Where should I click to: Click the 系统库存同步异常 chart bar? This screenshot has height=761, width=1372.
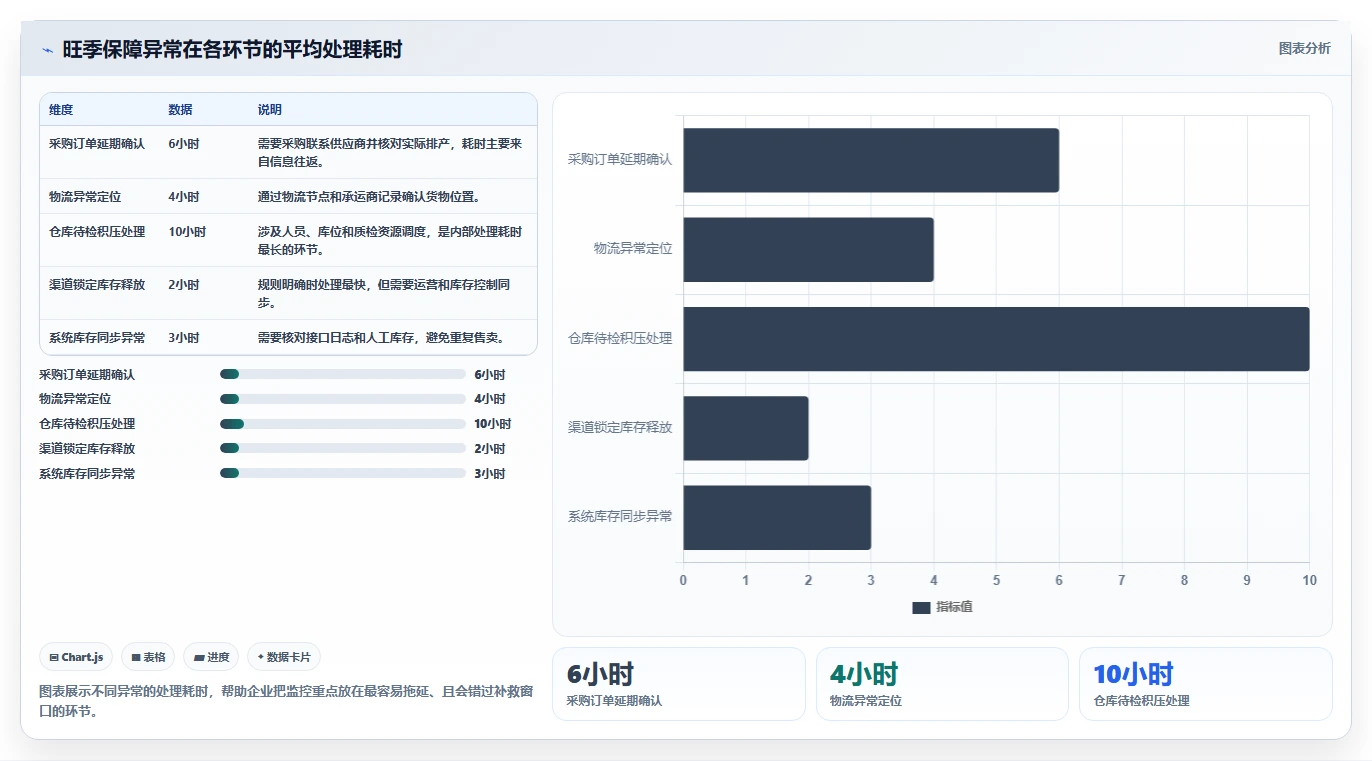click(x=777, y=517)
